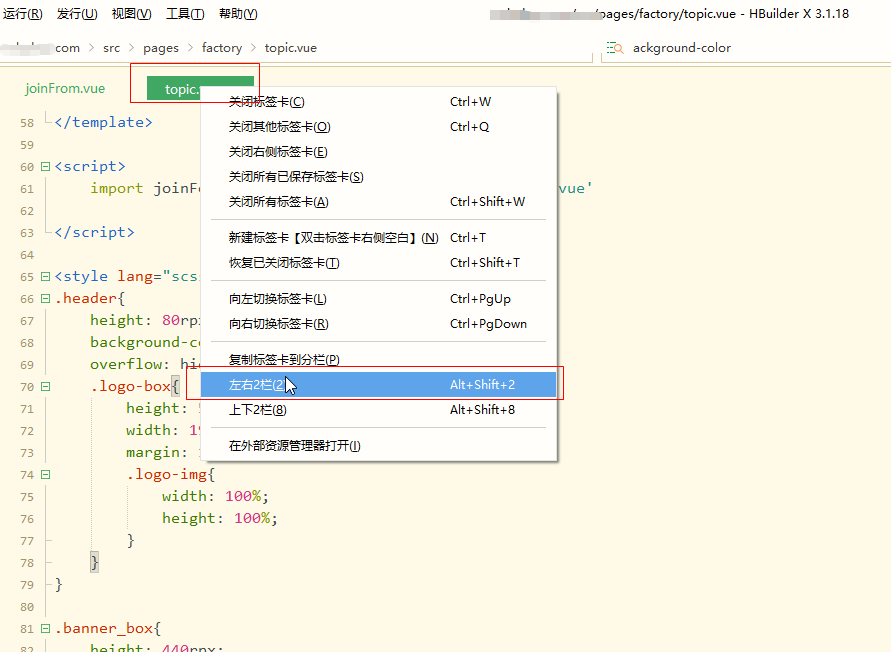
Task: Collapse the .header rule at line 66
Action: pyautogui.click(x=45, y=298)
